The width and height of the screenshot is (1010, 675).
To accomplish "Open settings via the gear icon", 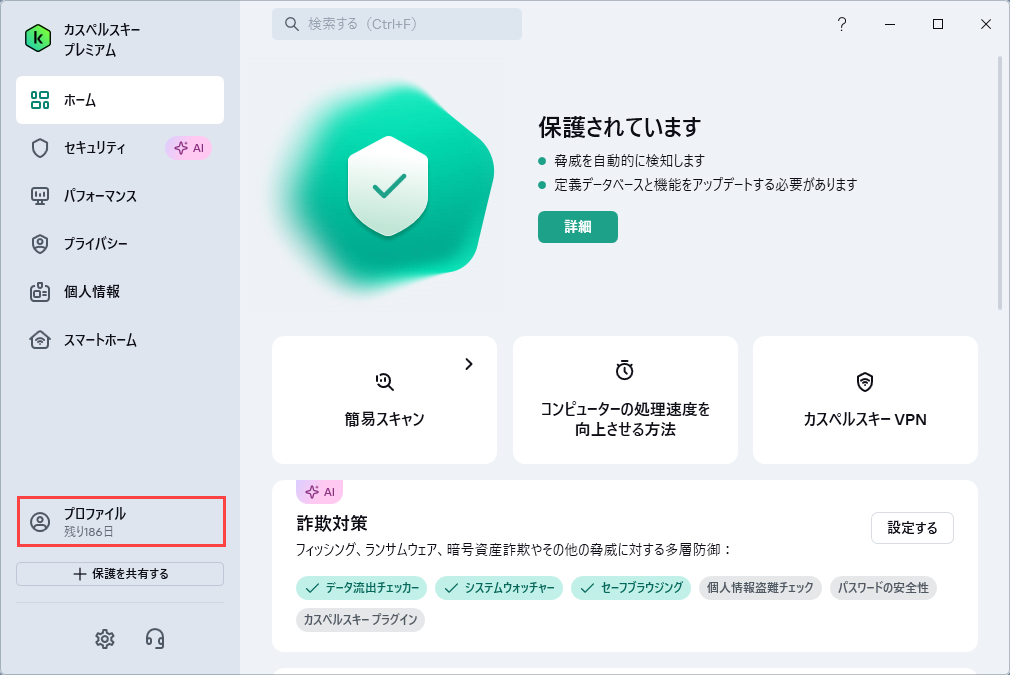I will [x=105, y=639].
